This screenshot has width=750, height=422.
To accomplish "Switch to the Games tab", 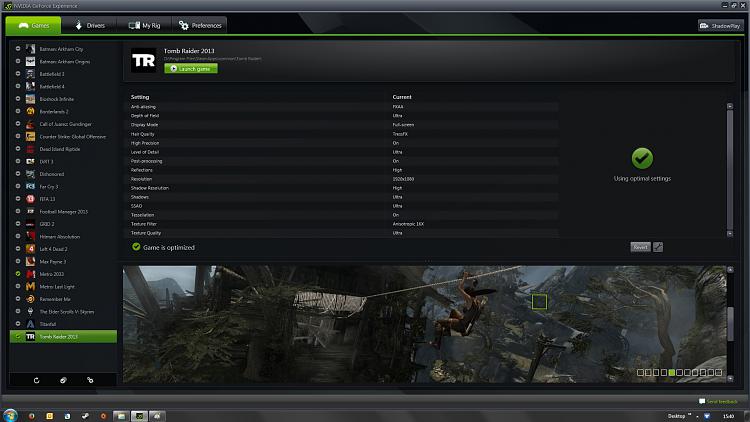I will point(33,25).
